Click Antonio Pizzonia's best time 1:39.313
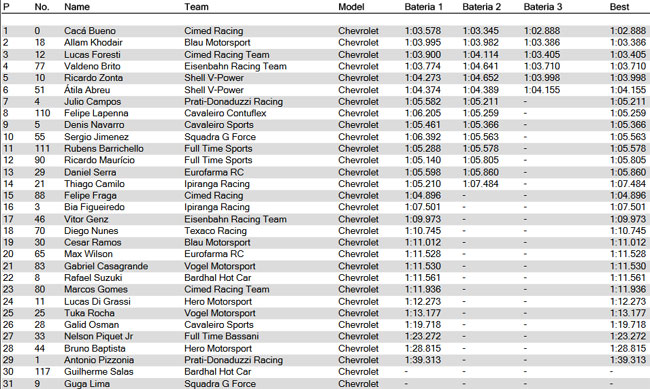650x389 pixels. [x=628, y=360]
